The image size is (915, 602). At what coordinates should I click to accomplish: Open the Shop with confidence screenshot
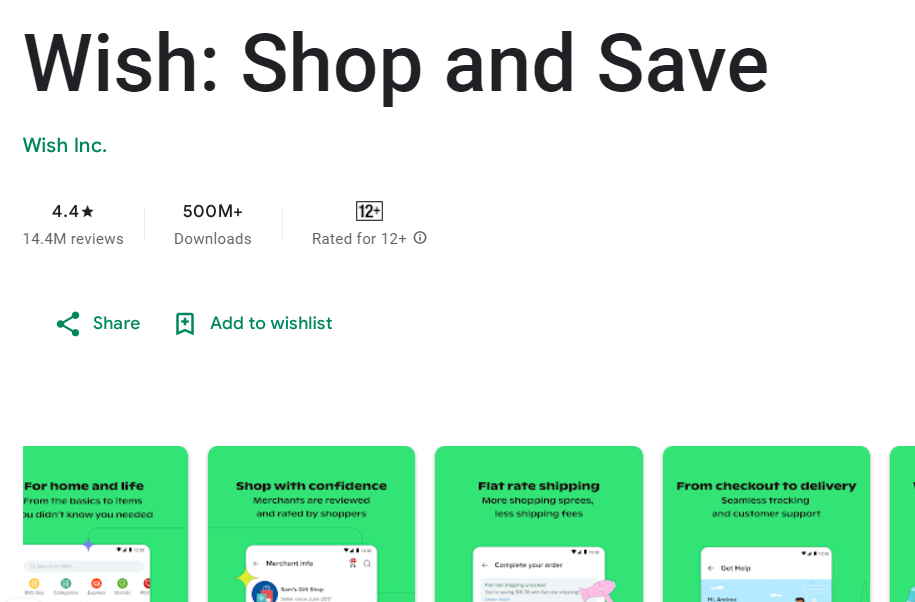tap(312, 524)
